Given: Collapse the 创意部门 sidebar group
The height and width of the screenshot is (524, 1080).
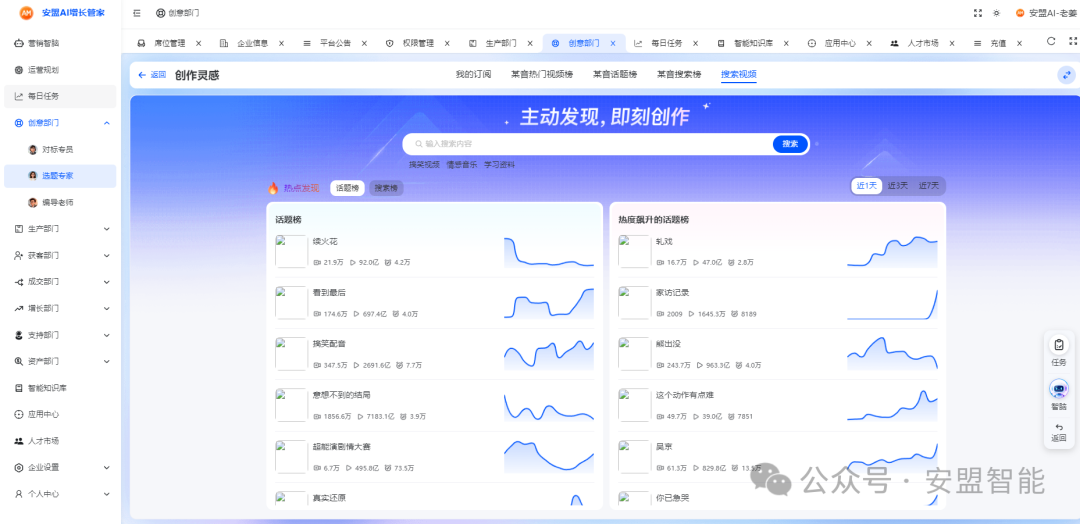Looking at the screenshot, I should (x=107, y=123).
